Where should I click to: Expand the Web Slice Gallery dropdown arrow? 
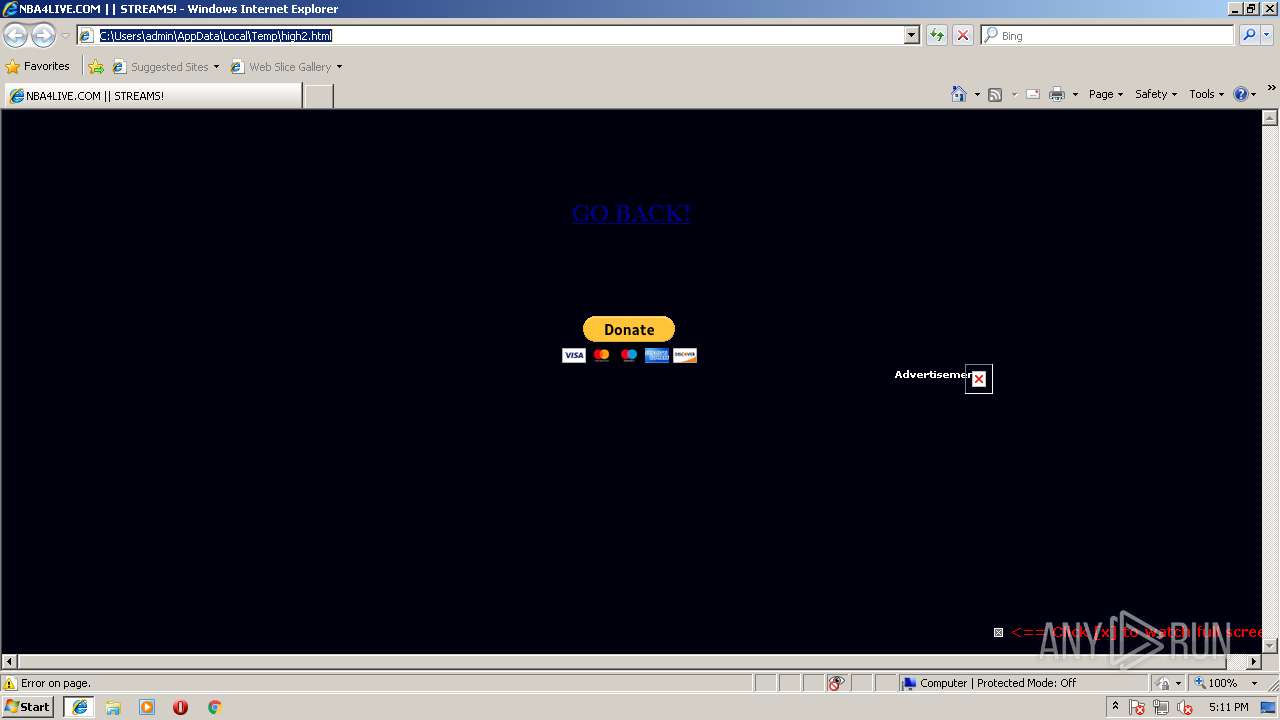coord(339,67)
